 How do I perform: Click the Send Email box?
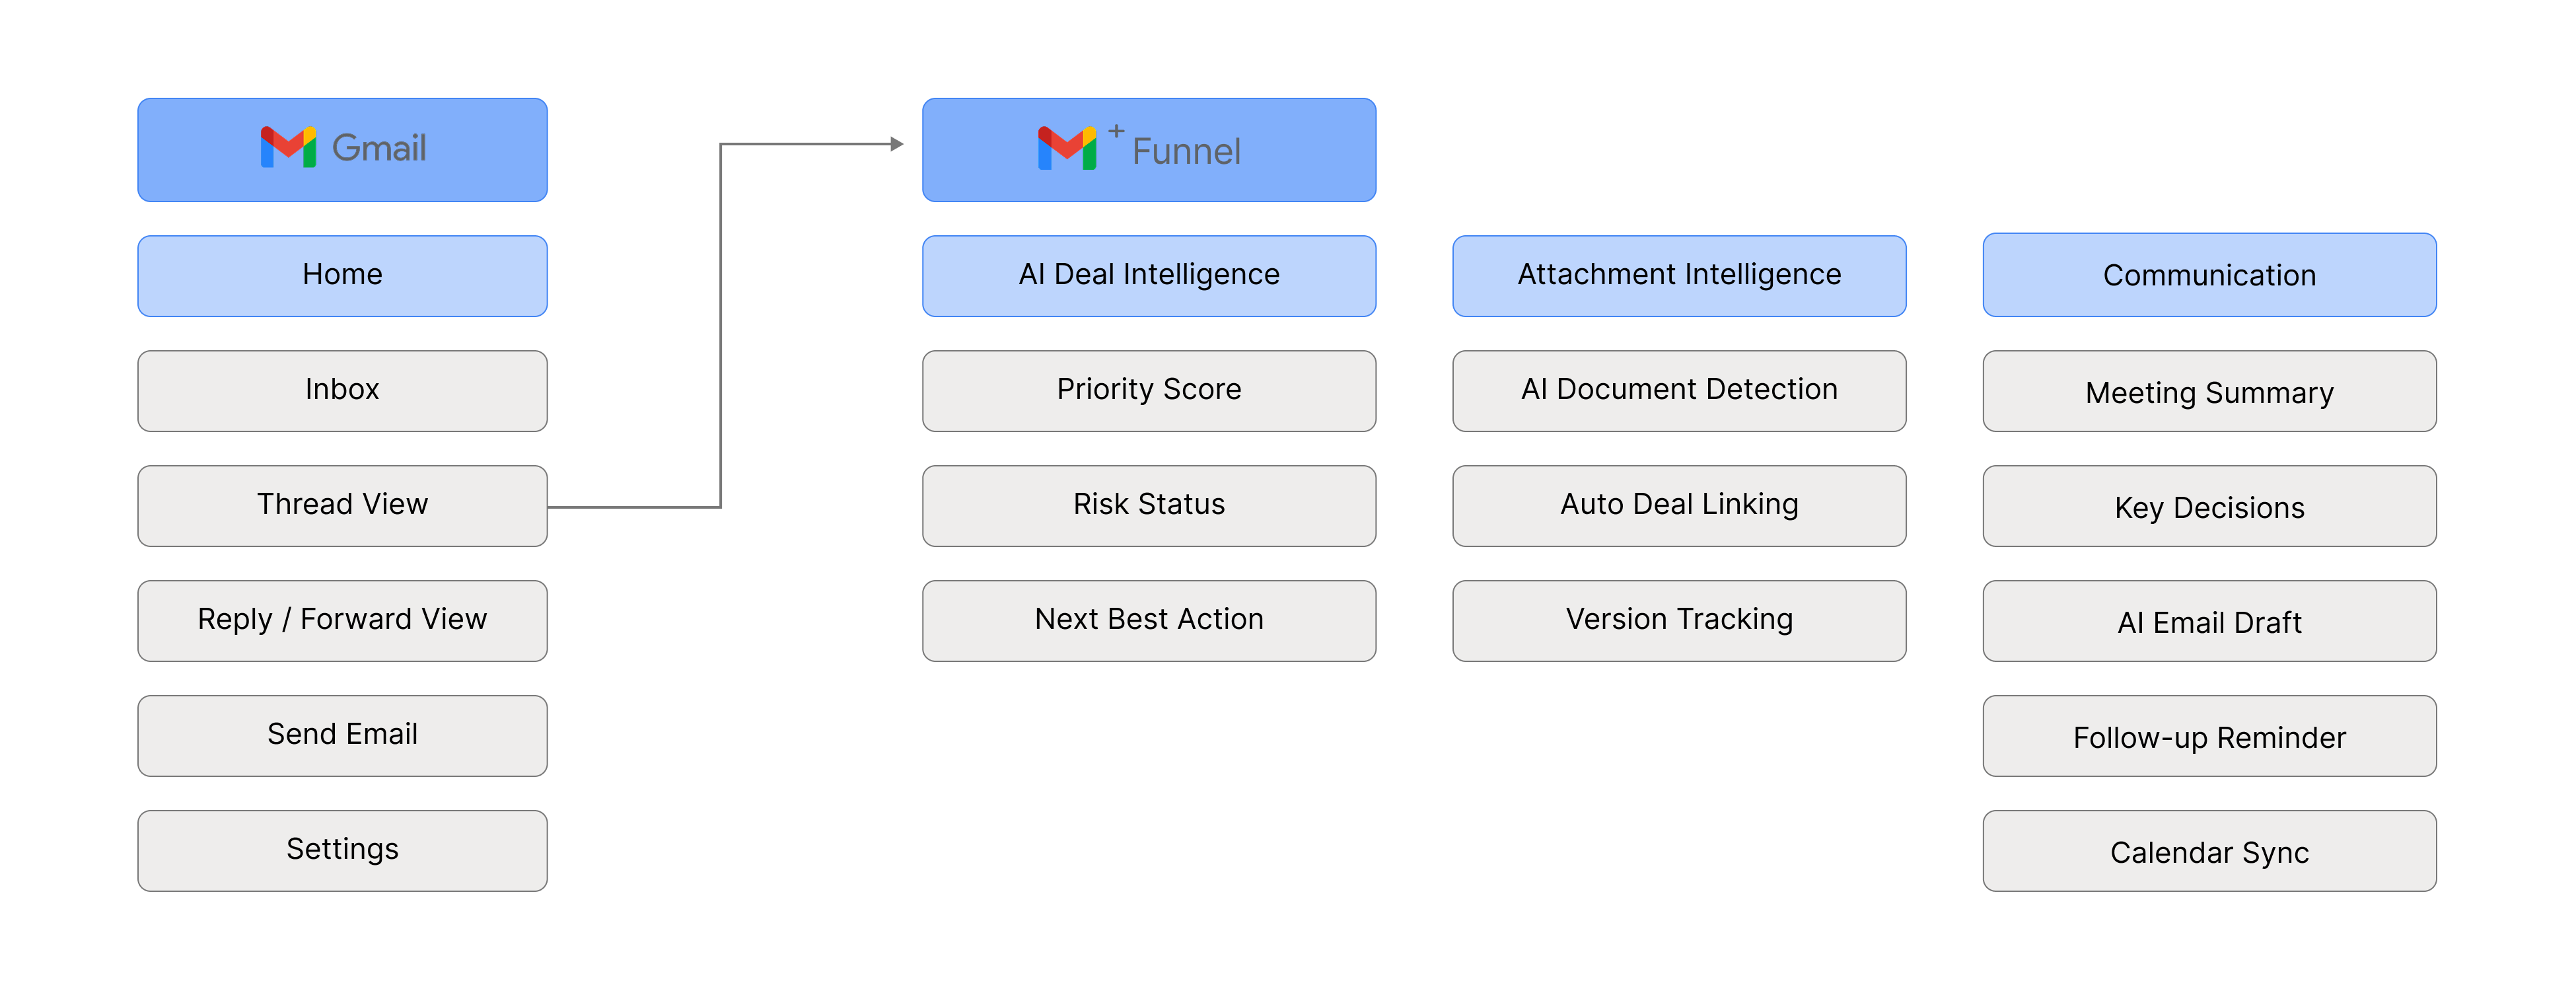click(x=342, y=735)
